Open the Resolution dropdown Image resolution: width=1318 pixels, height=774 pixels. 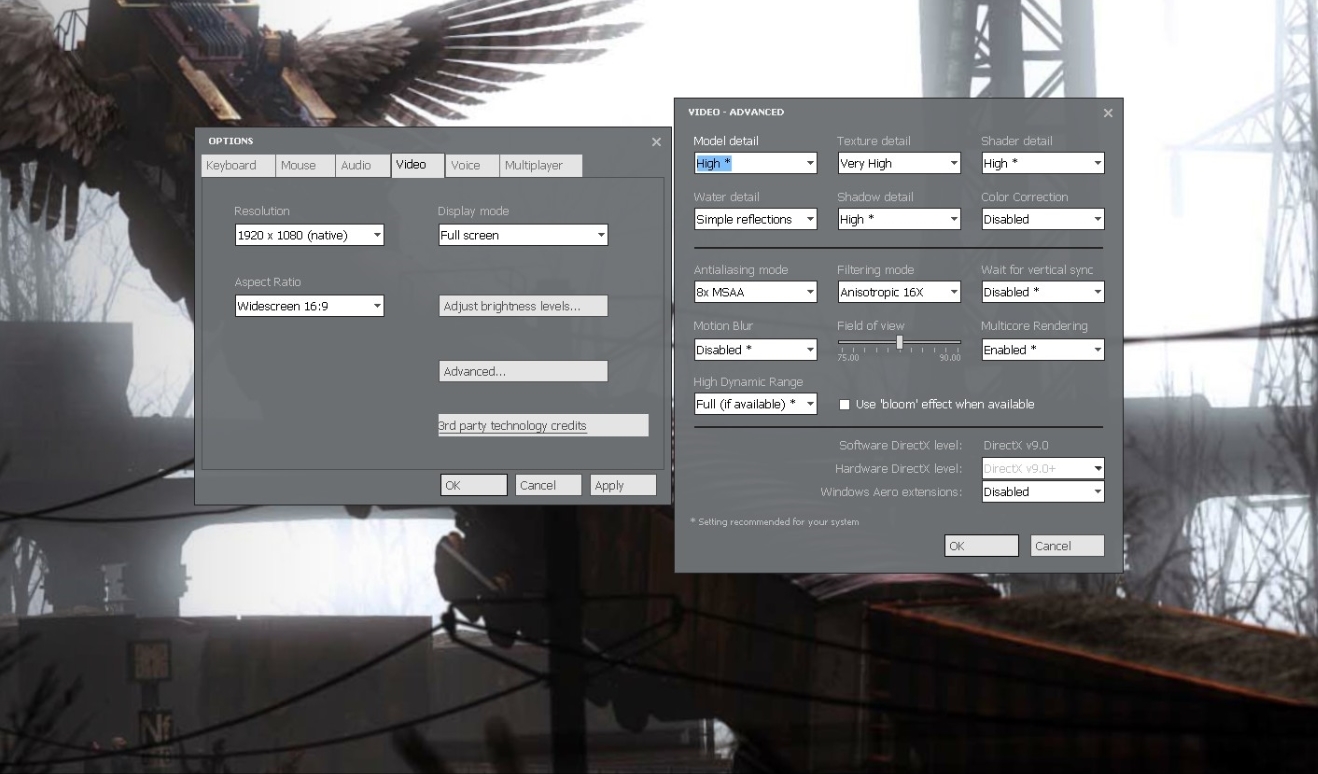(x=309, y=236)
